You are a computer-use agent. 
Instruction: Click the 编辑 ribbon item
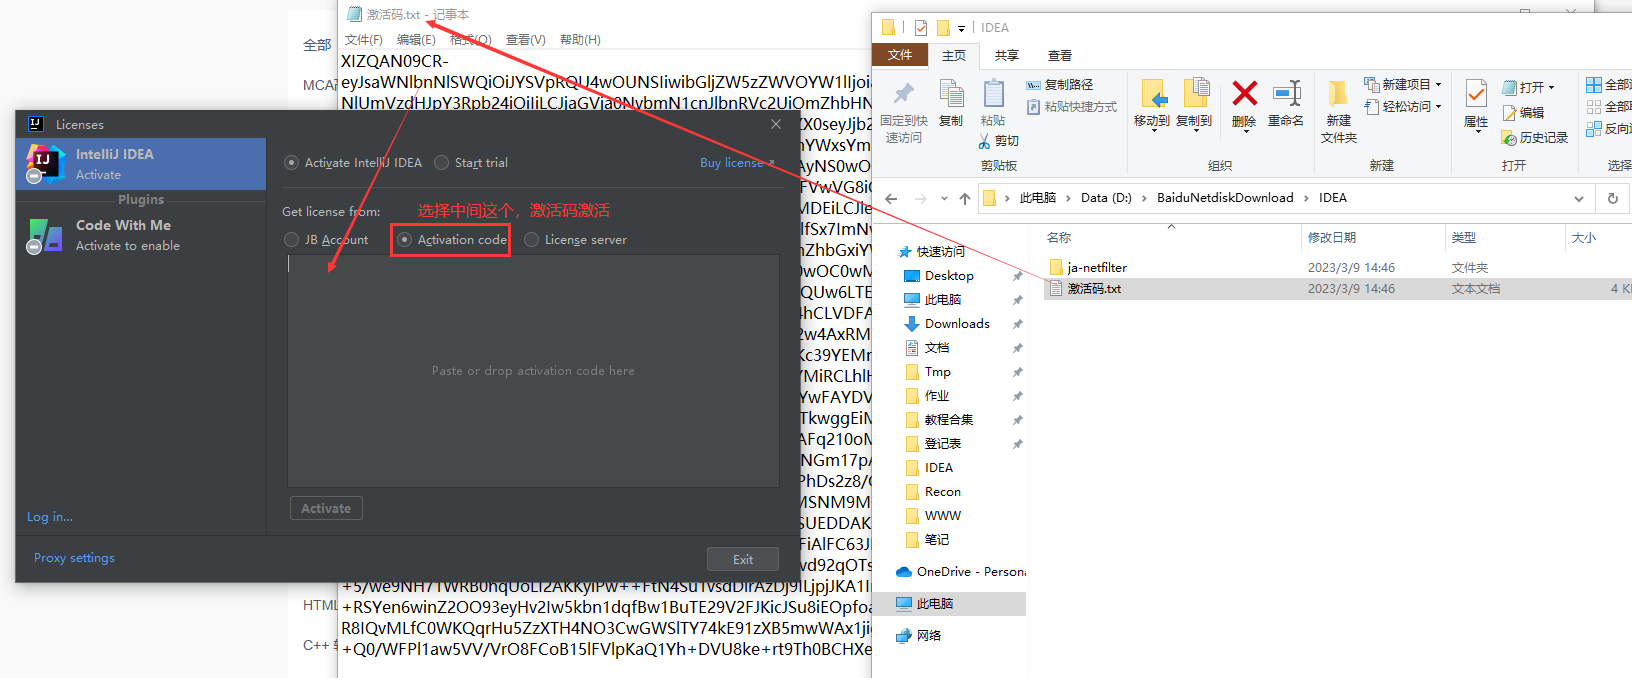[1523, 113]
